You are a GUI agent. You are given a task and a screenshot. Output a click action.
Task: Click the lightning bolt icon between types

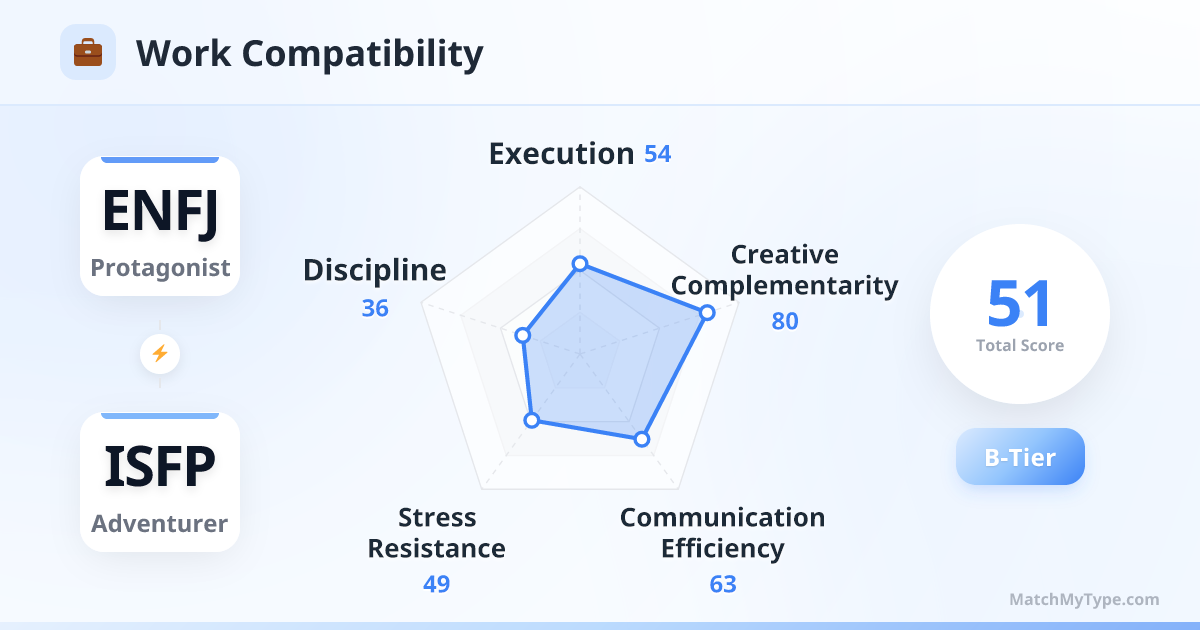click(x=160, y=353)
